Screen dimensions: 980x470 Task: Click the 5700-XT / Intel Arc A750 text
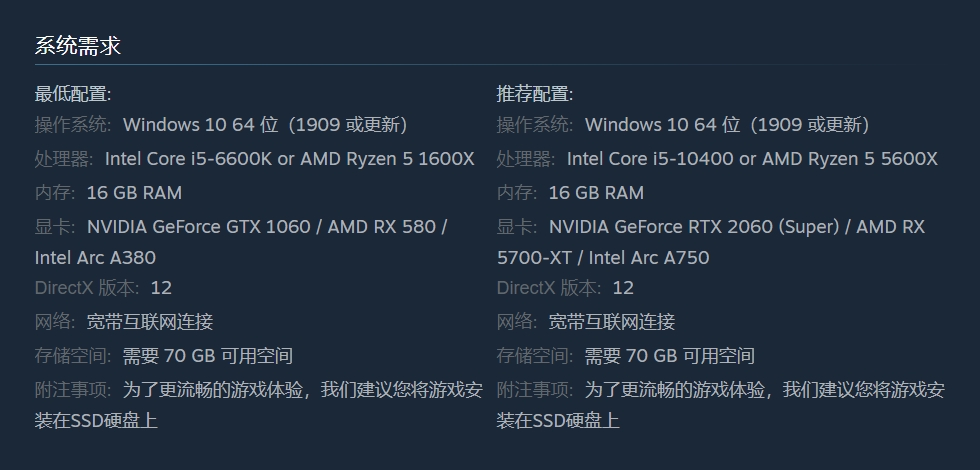point(602,258)
